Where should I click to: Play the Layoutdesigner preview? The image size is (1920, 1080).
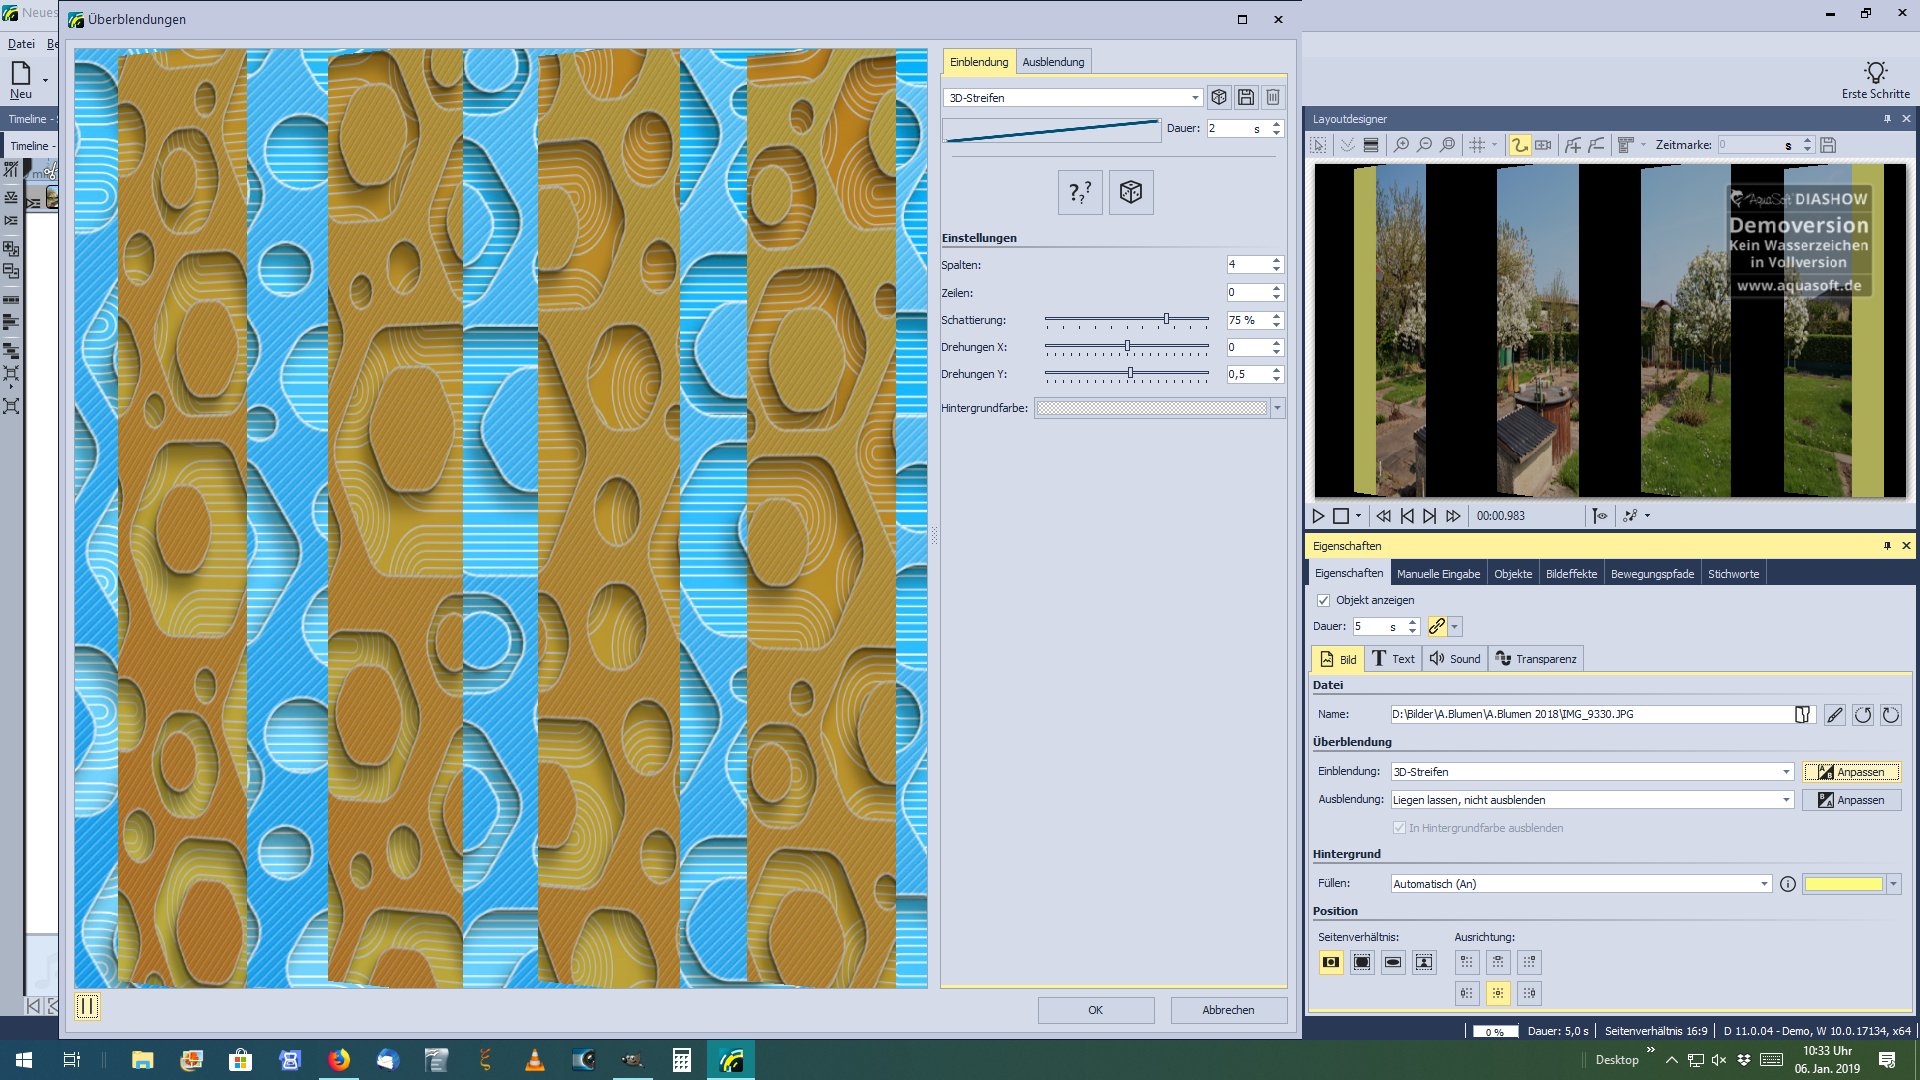pos(1319,516)
